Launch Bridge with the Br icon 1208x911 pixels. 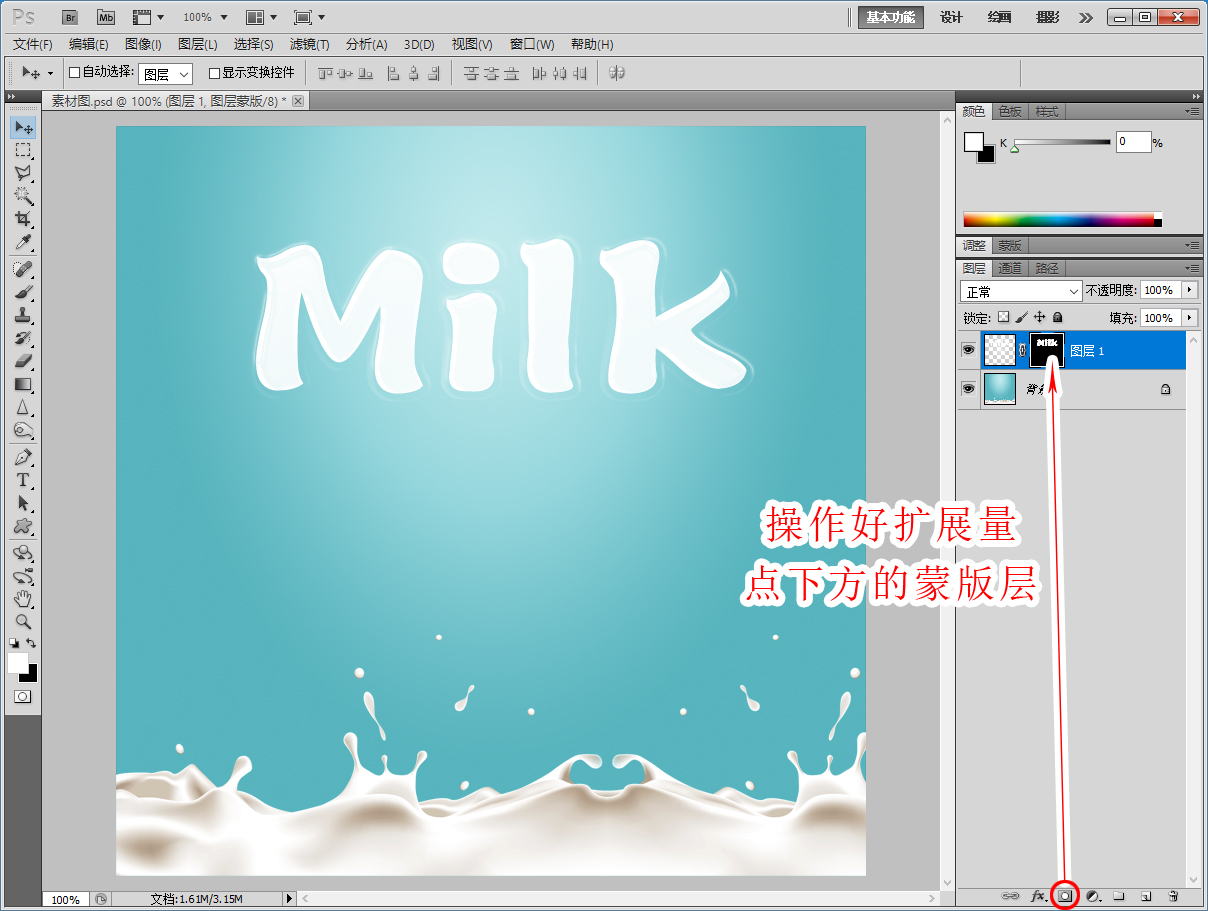pyautogui.click(x=70, y=17)
